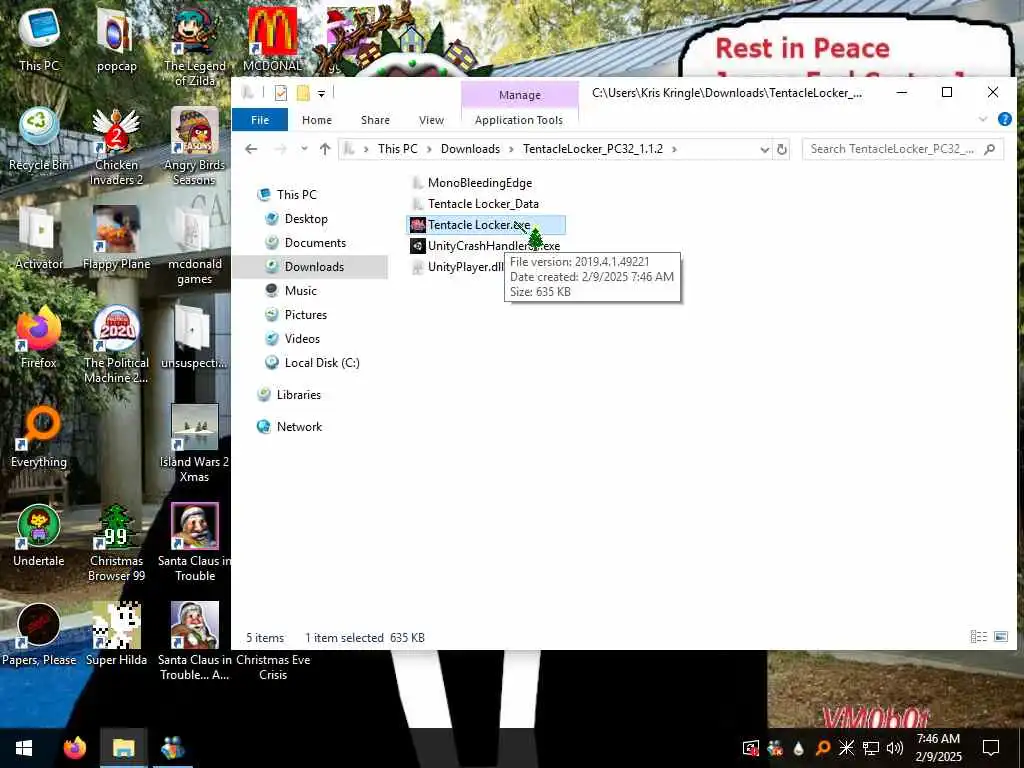Image resolution: width=1024 pixels, height=768 pixels.
Task: Switch to details view layout
Action: tap(978, 637)
